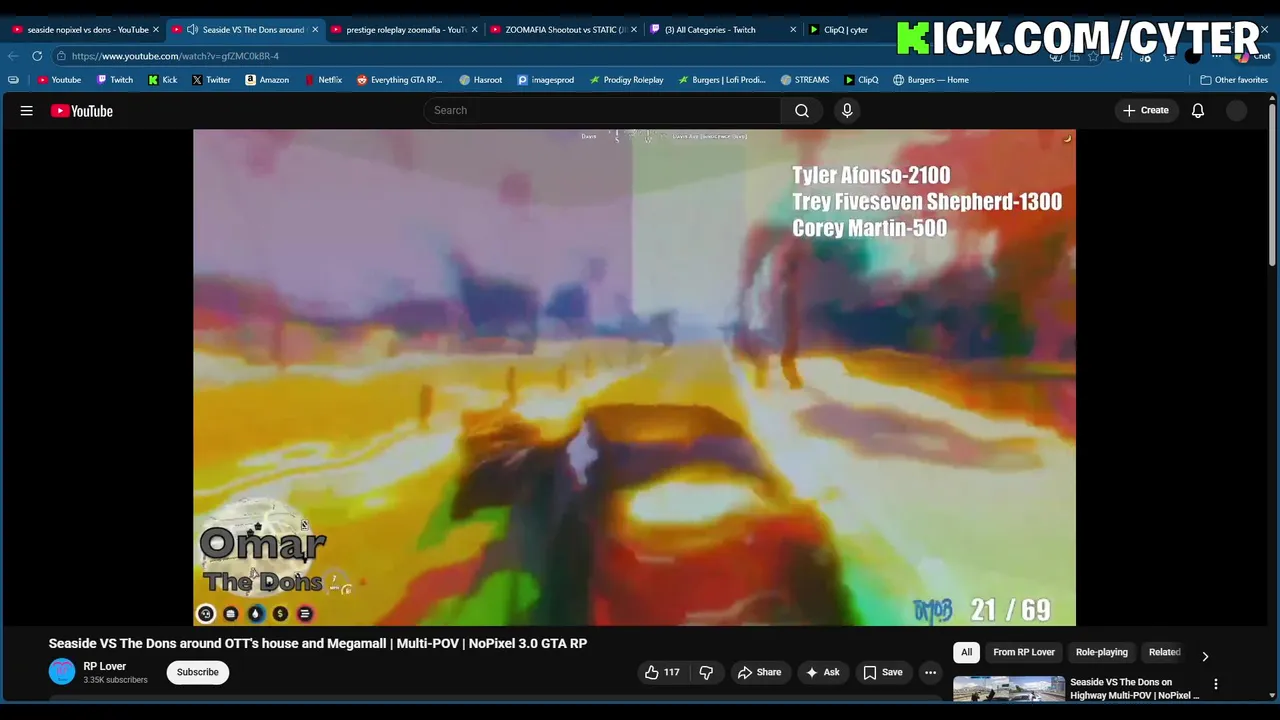Open the STREAMS bookmark
1280x720 pixels.
[805, 80]
